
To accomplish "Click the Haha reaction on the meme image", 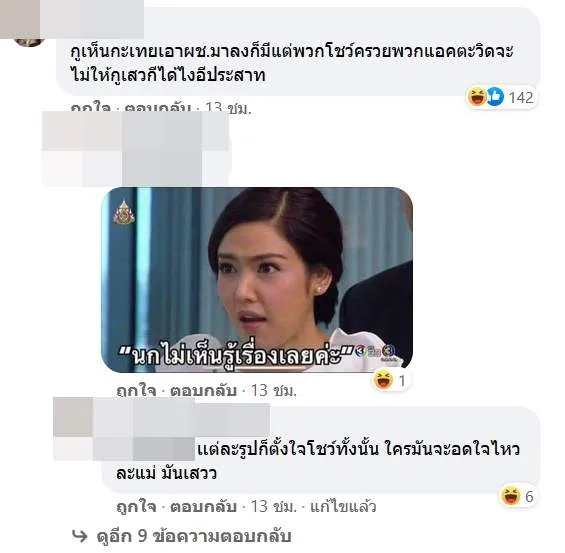I will pyautogui.click(x=383, y=380).
